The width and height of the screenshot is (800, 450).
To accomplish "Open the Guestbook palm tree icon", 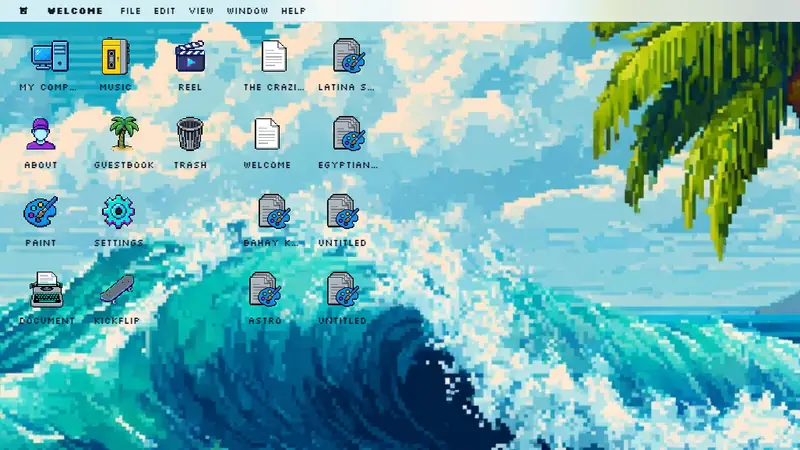I will 124,134.
